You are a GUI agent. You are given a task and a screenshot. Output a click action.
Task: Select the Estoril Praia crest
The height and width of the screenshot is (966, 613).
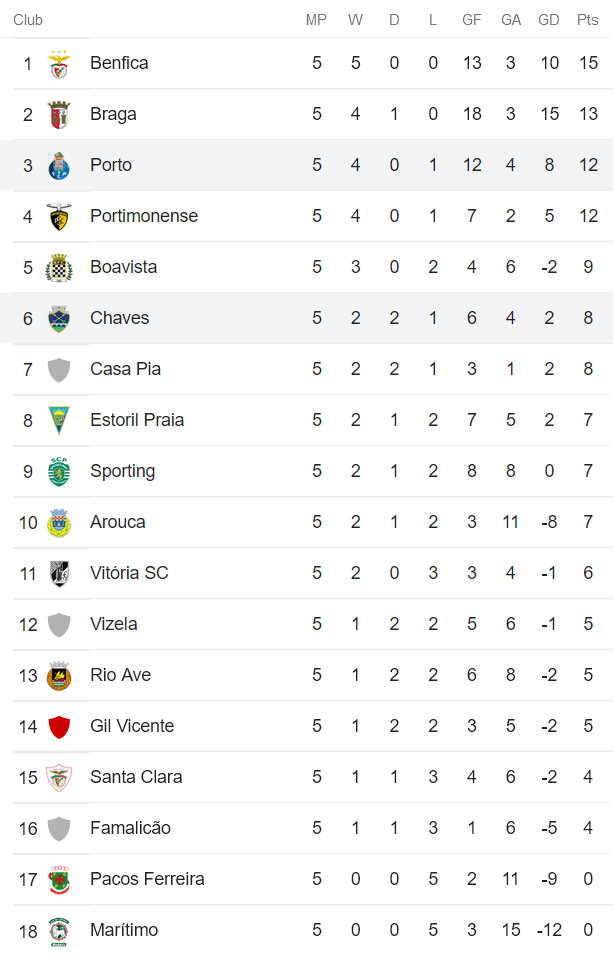coord(59,421)
